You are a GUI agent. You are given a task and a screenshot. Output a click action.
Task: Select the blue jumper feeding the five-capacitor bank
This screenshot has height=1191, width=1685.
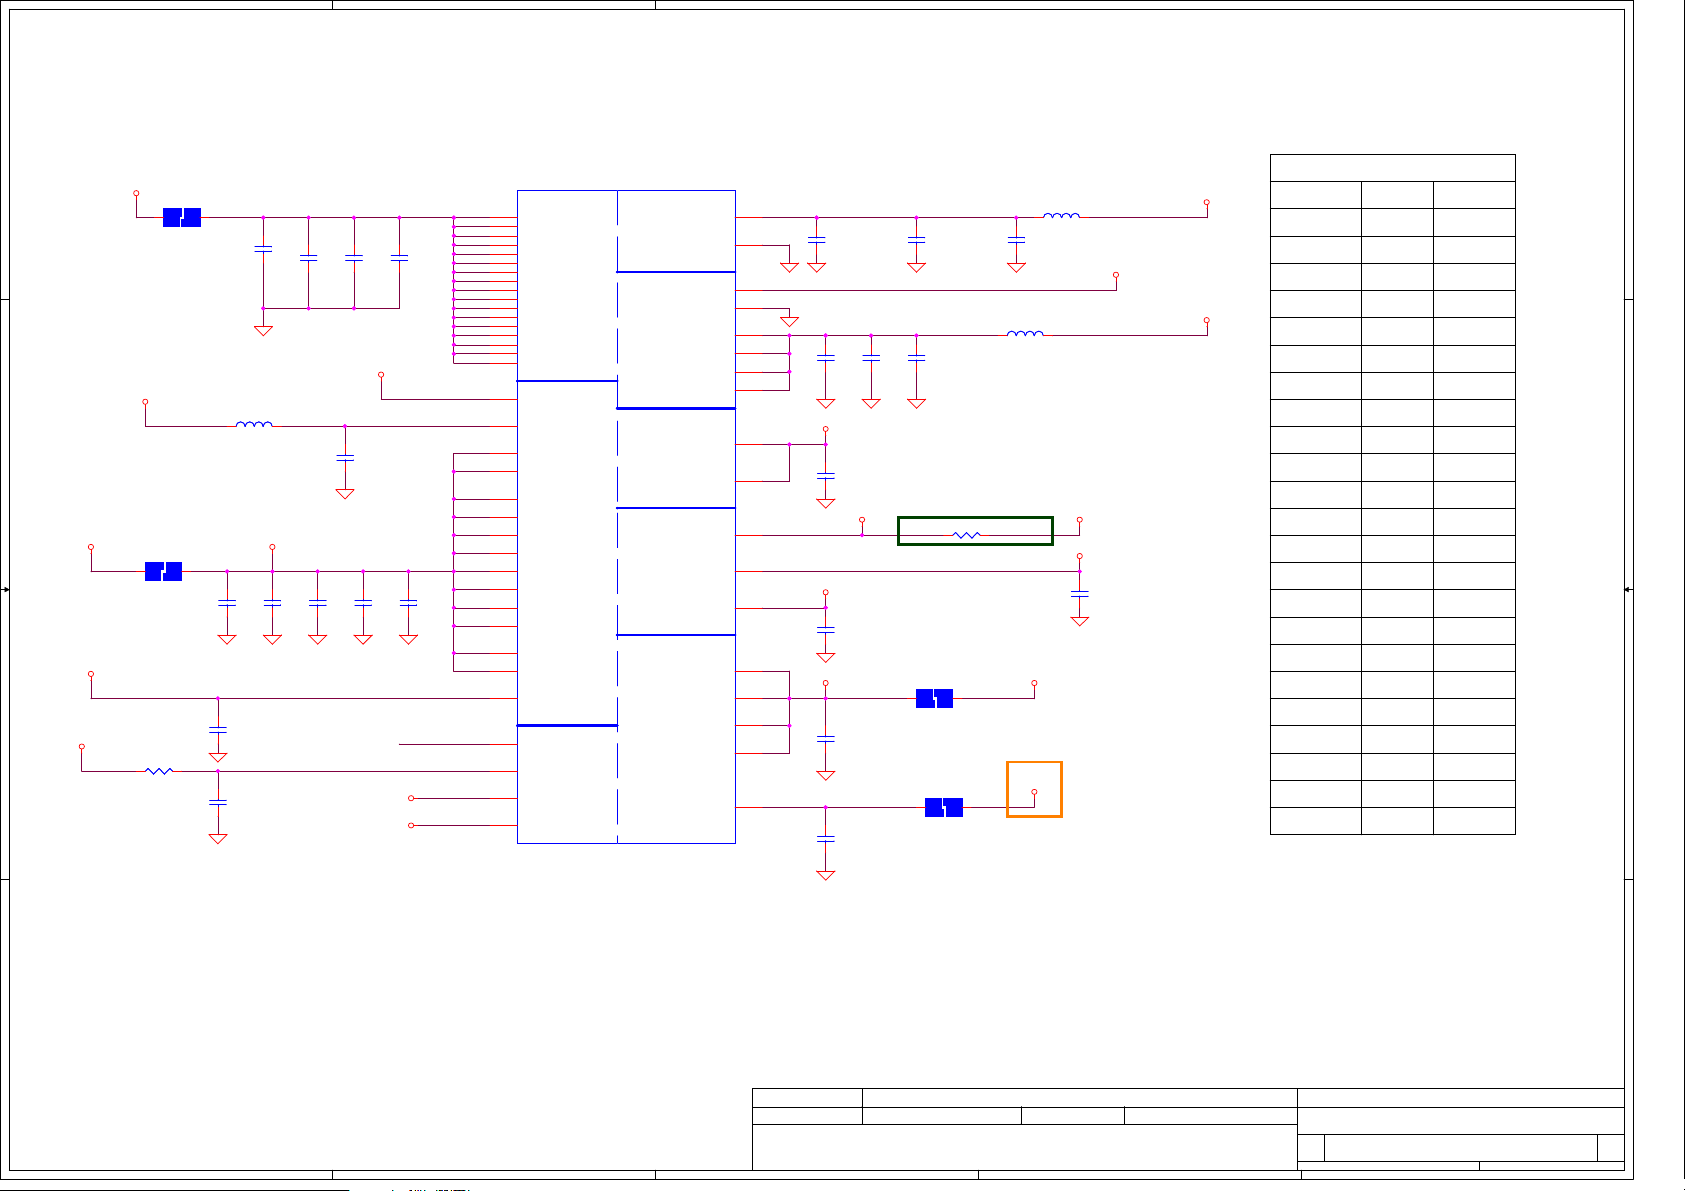tap(163, 571)
